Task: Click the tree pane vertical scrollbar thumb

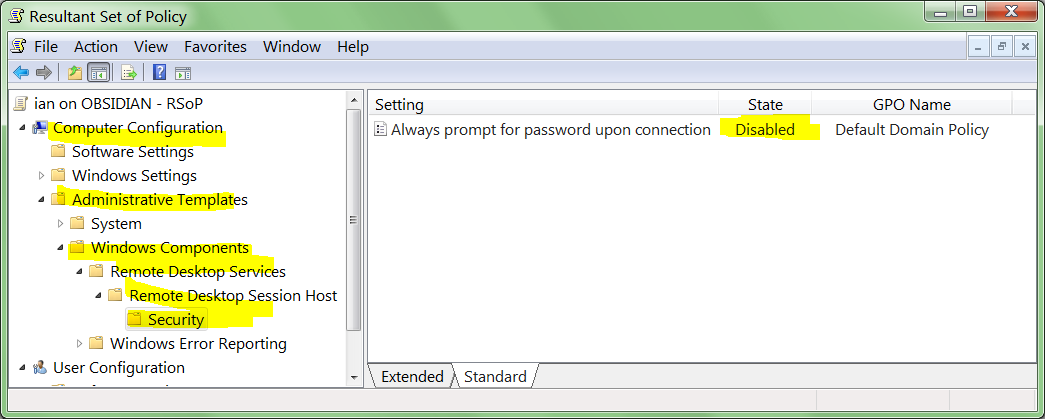Action: tap(352, 220)
